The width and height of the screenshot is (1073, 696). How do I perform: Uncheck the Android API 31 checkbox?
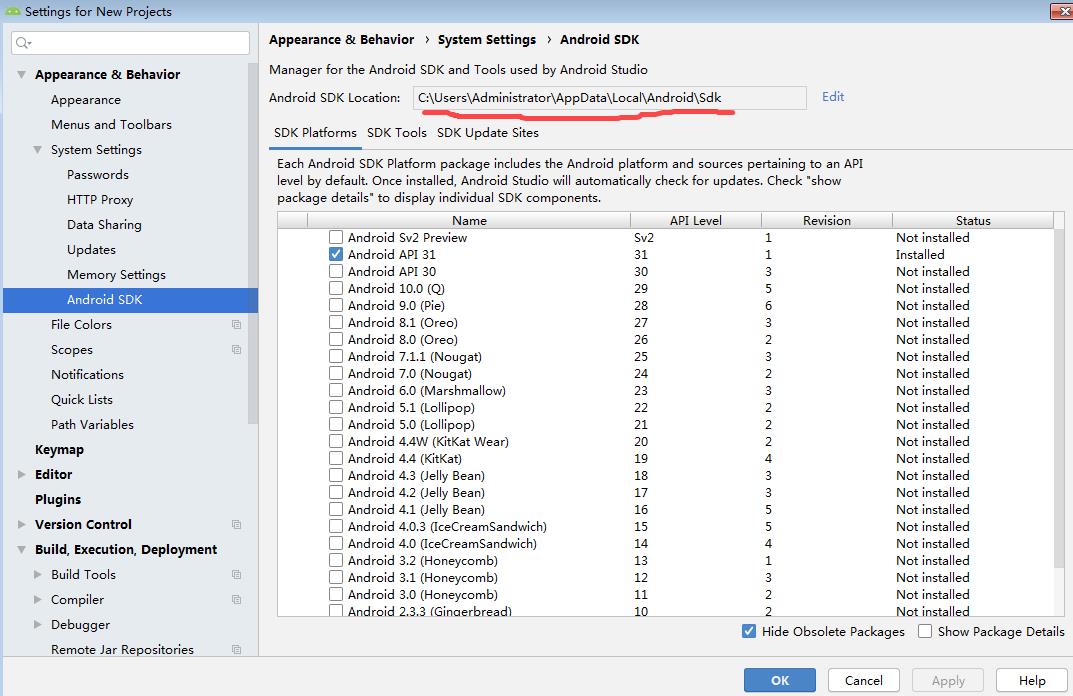coord(335,254)
